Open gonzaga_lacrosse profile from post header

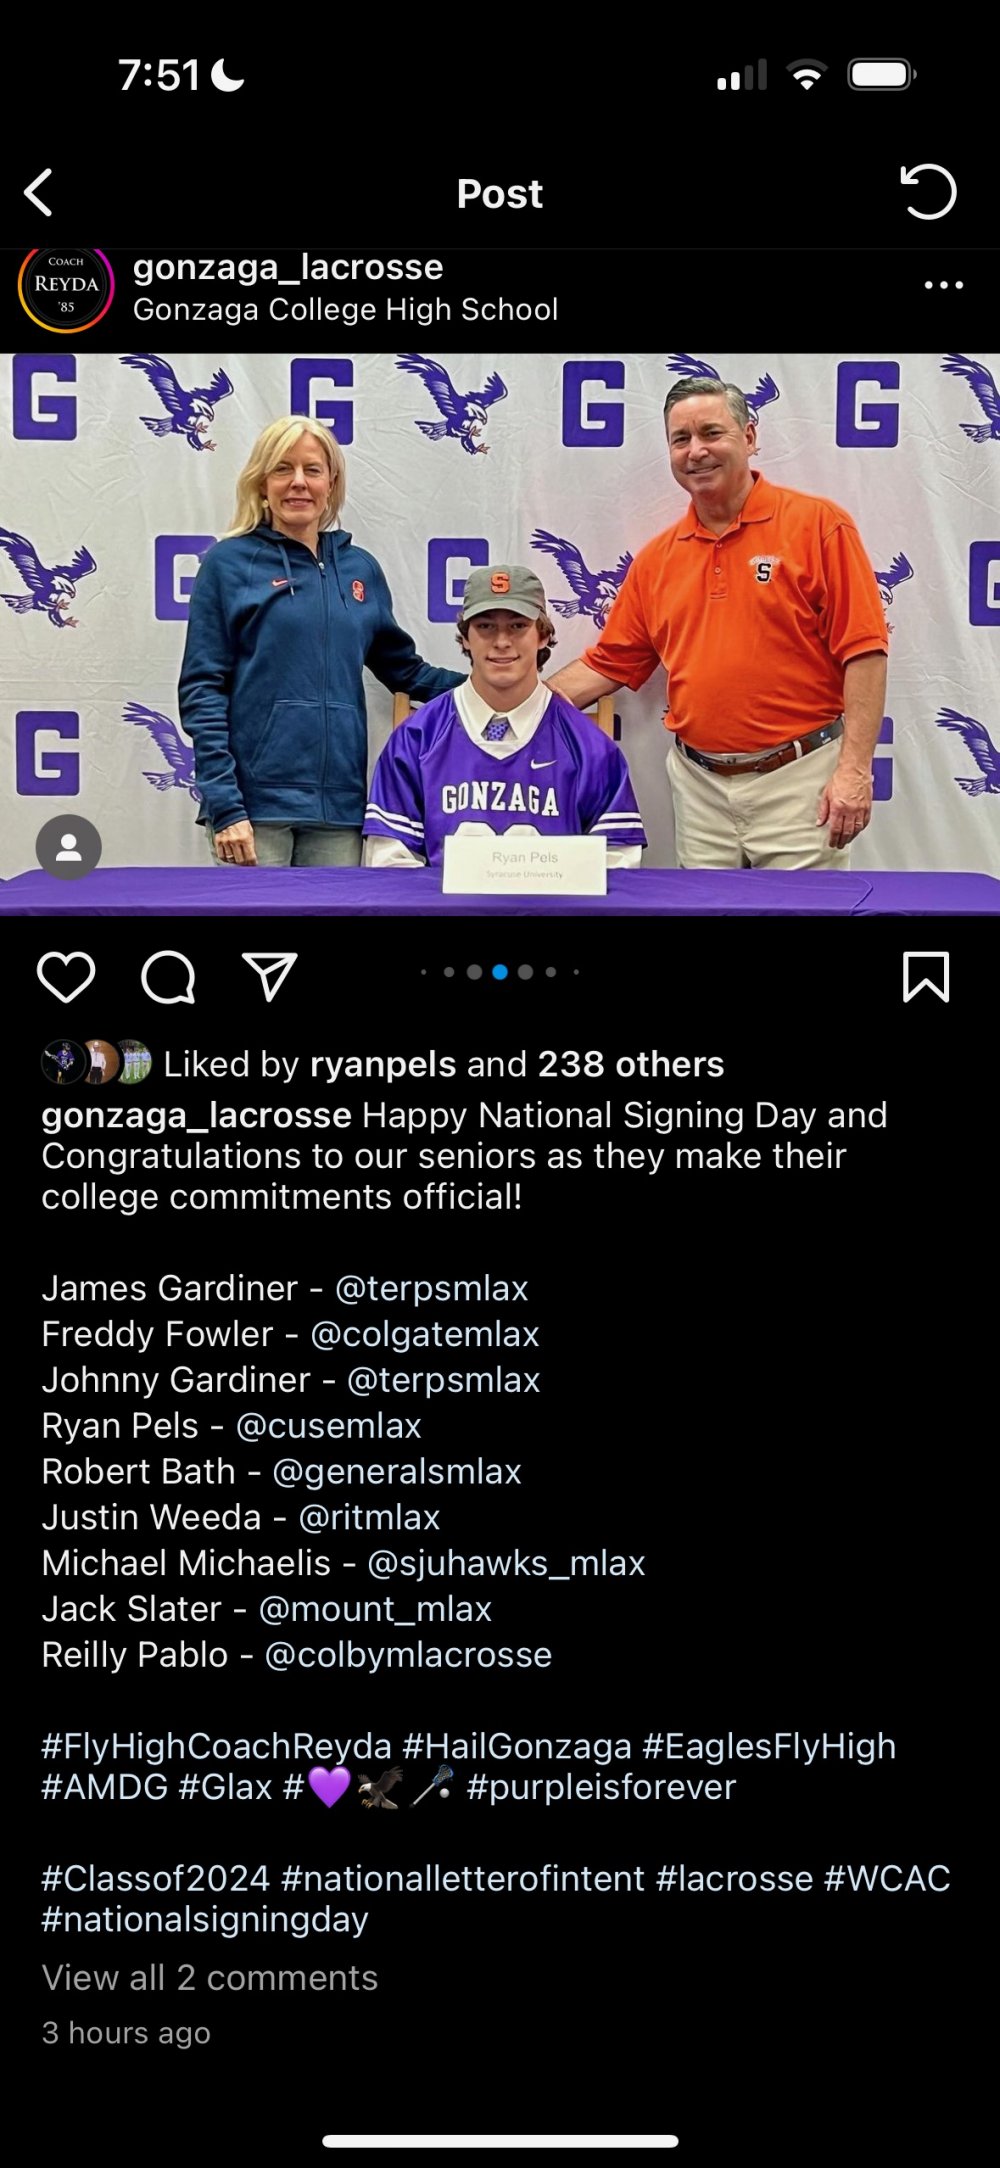288,268
